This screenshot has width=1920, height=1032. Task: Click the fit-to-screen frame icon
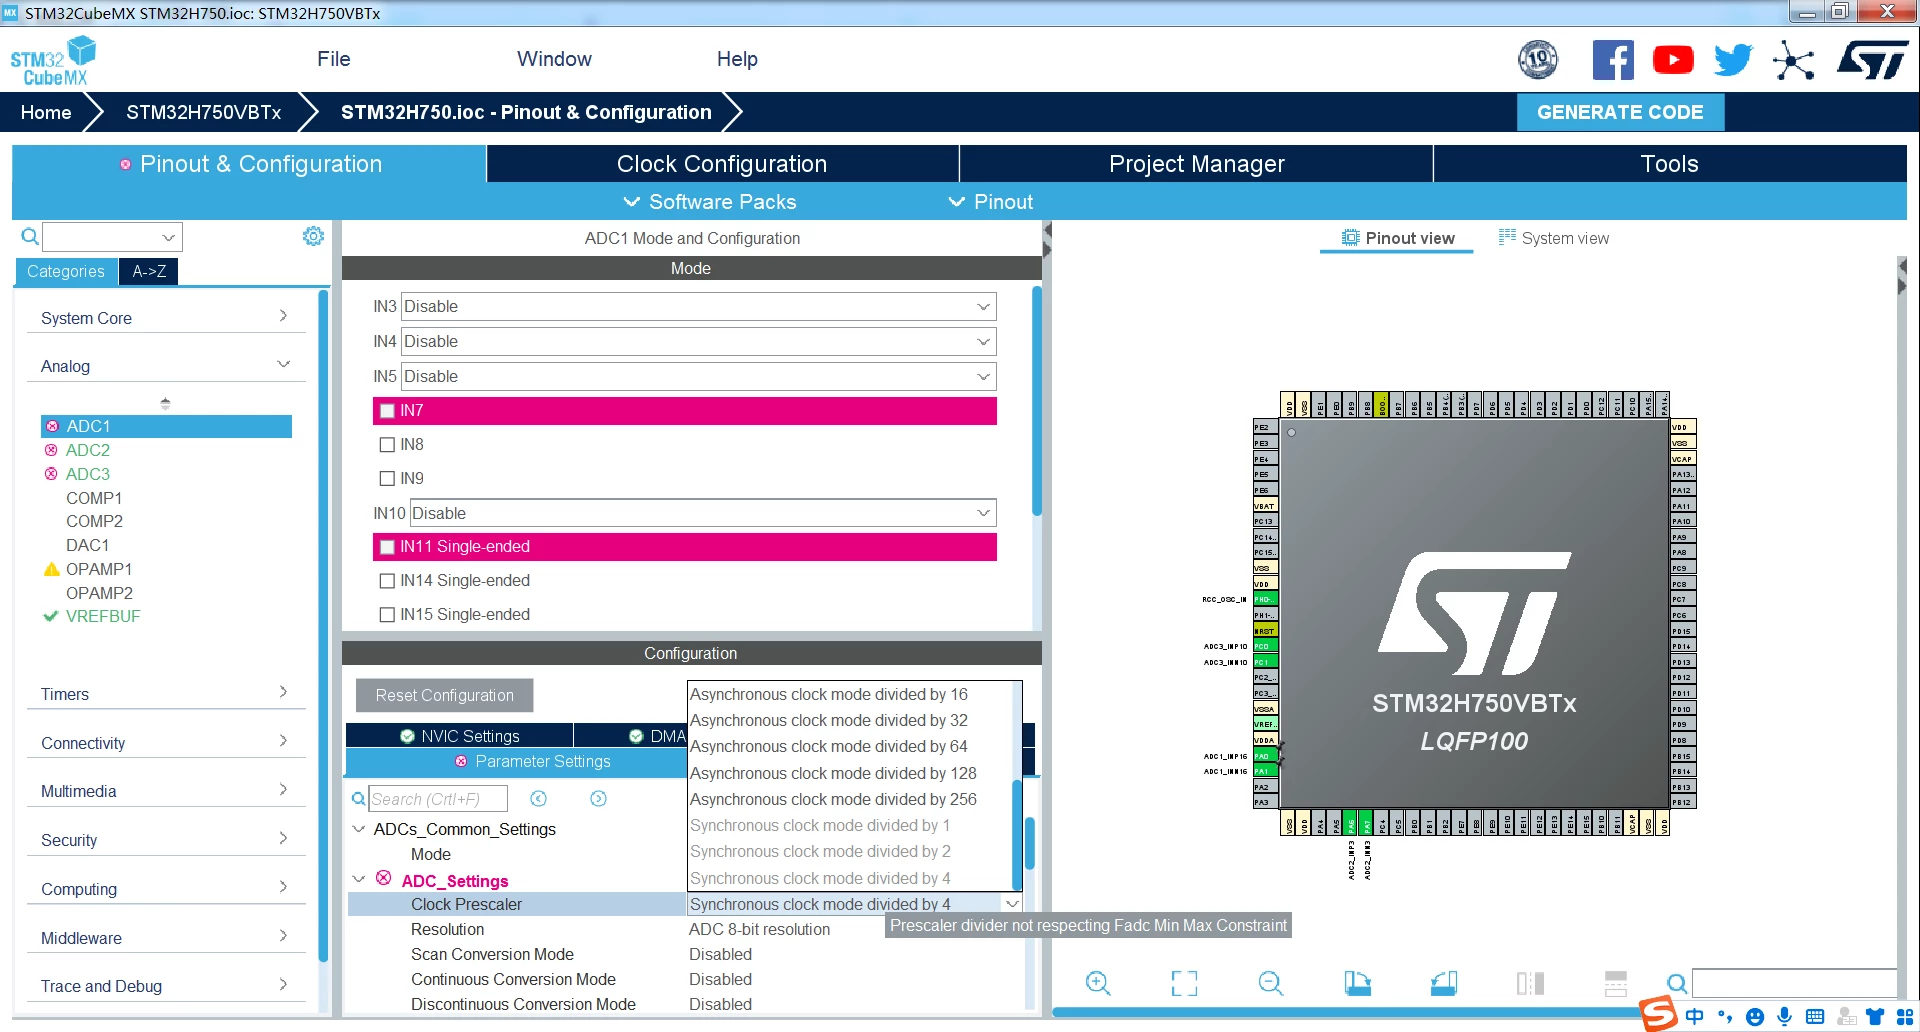point(1184,983)
